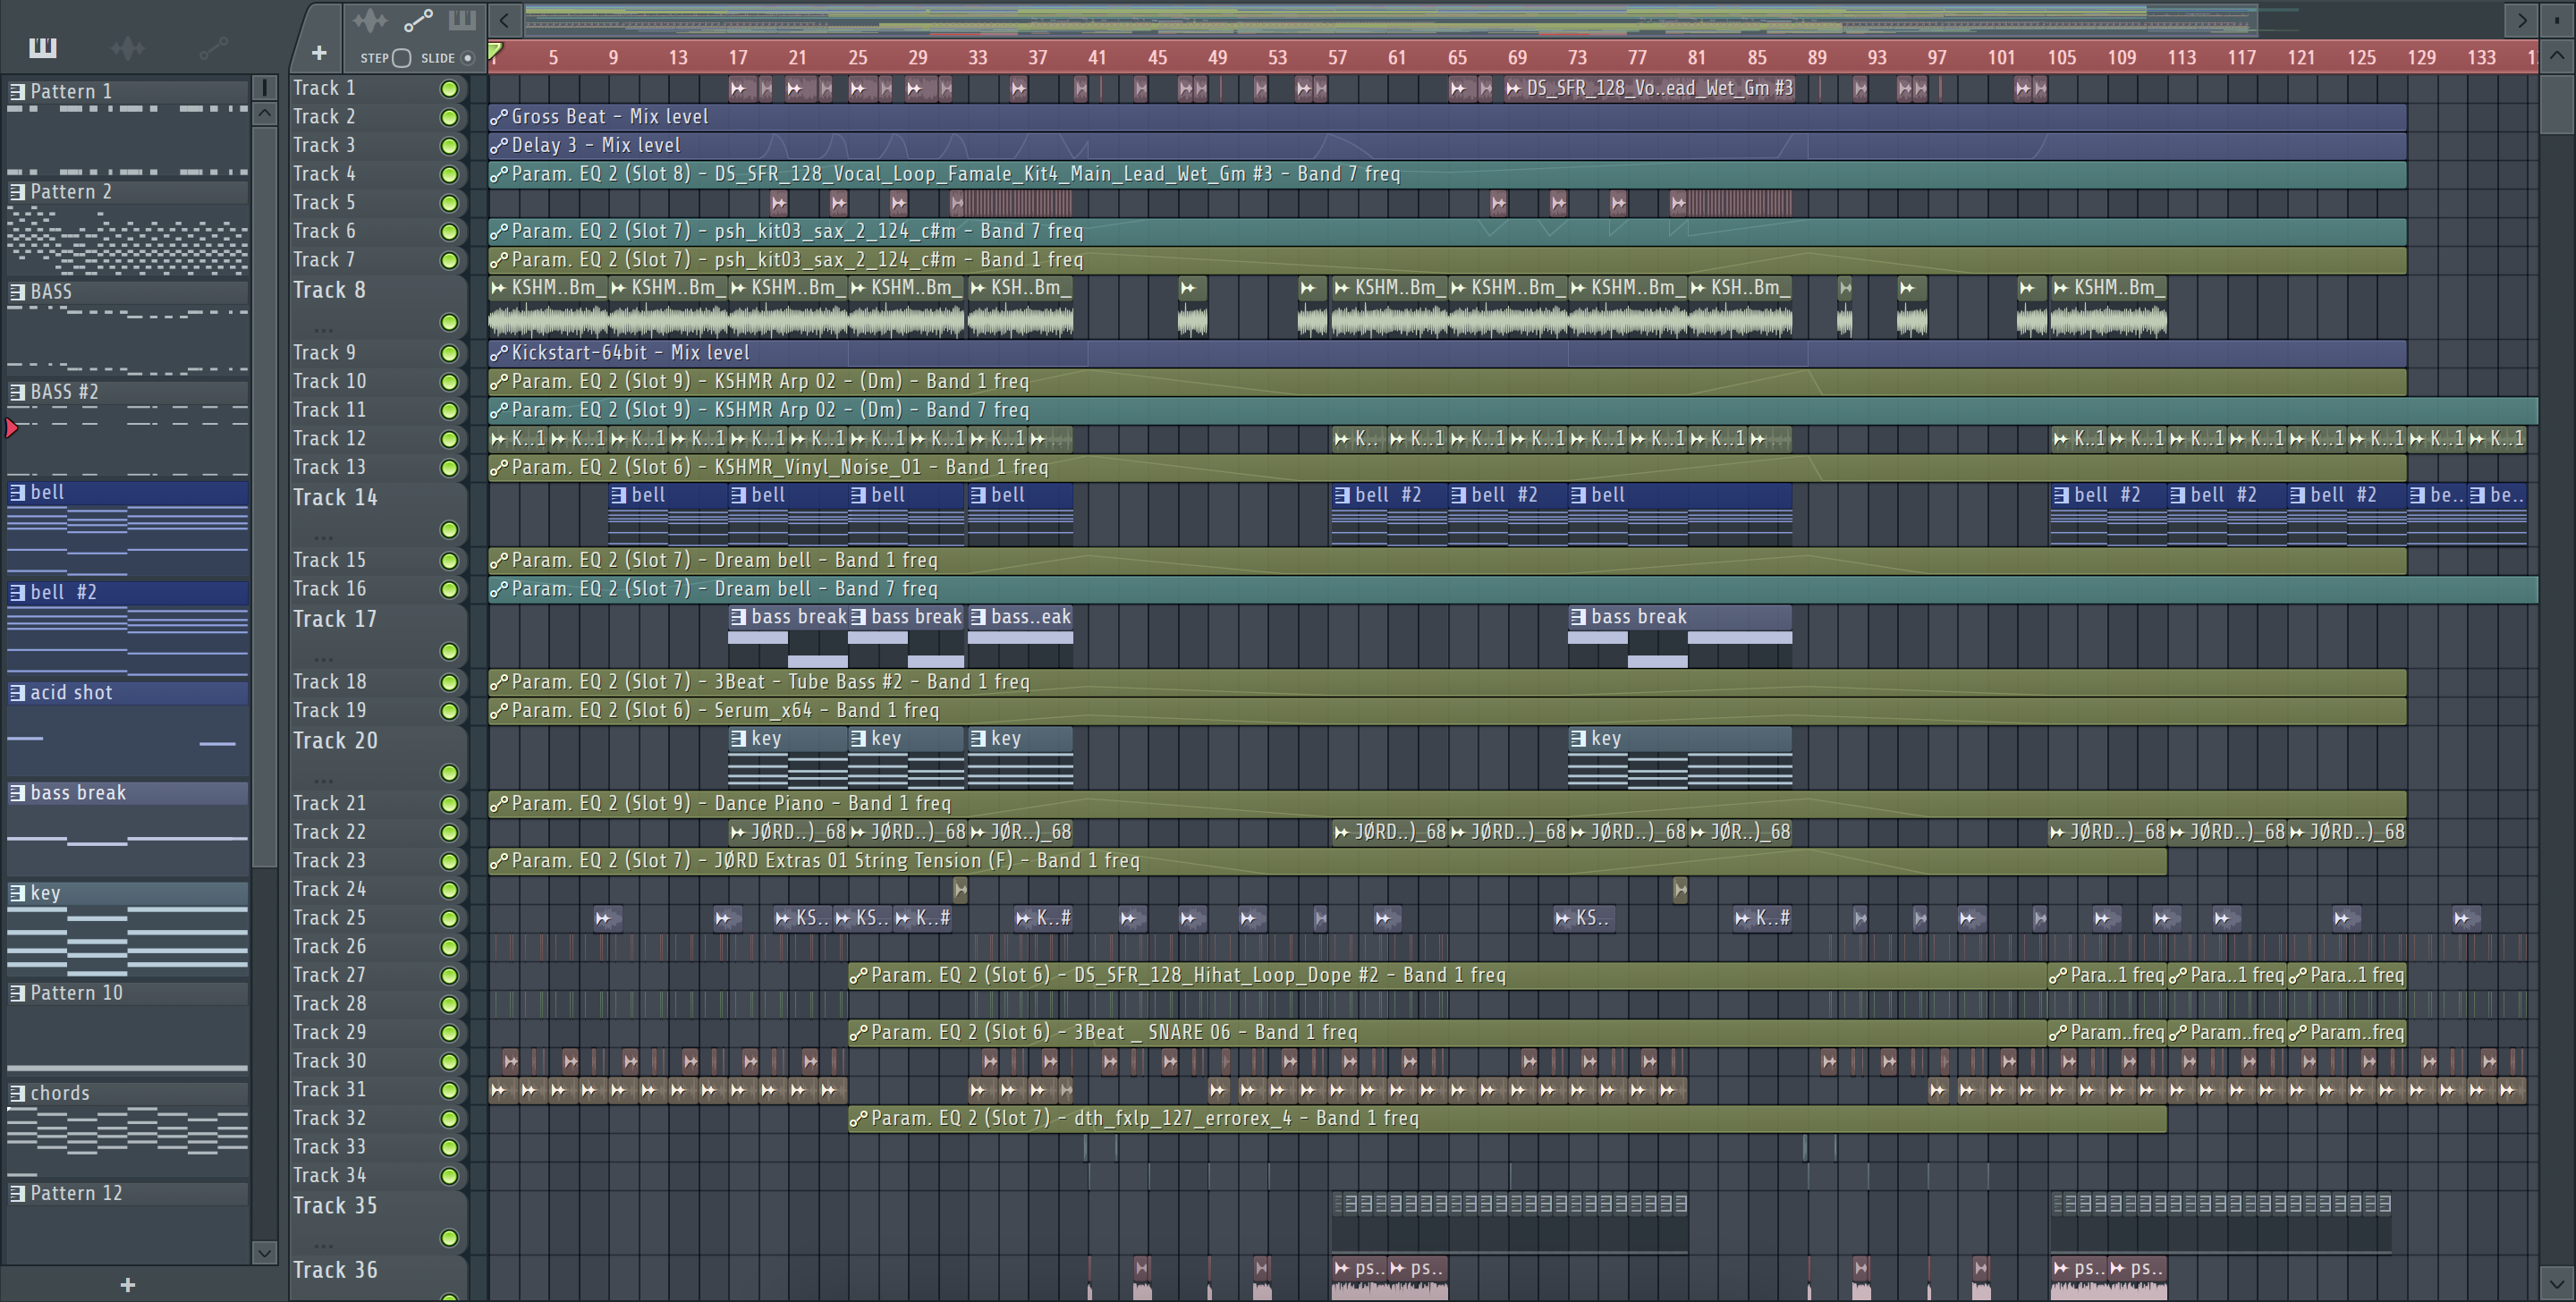Mute Track 1 with its green LED
Image resolution: width=2576 pixels, height=1302 pixels.
point(449,89)
